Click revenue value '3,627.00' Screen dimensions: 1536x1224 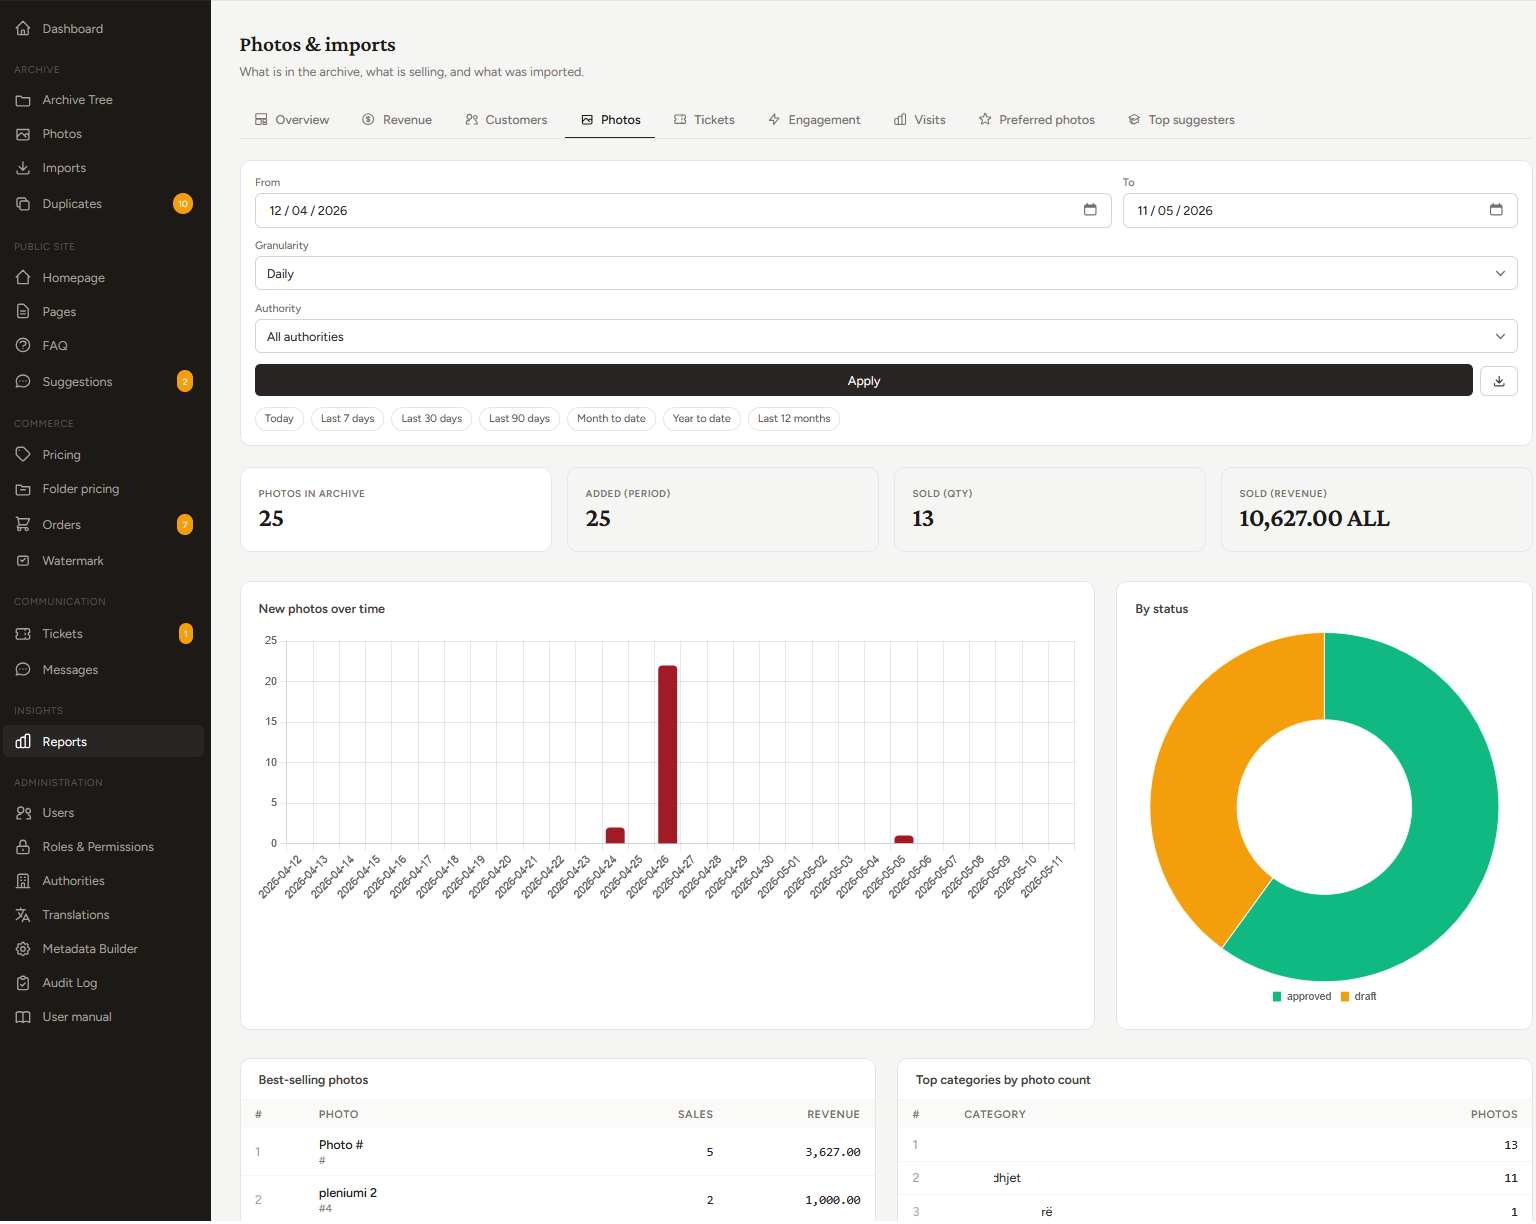coord(833,1153)
